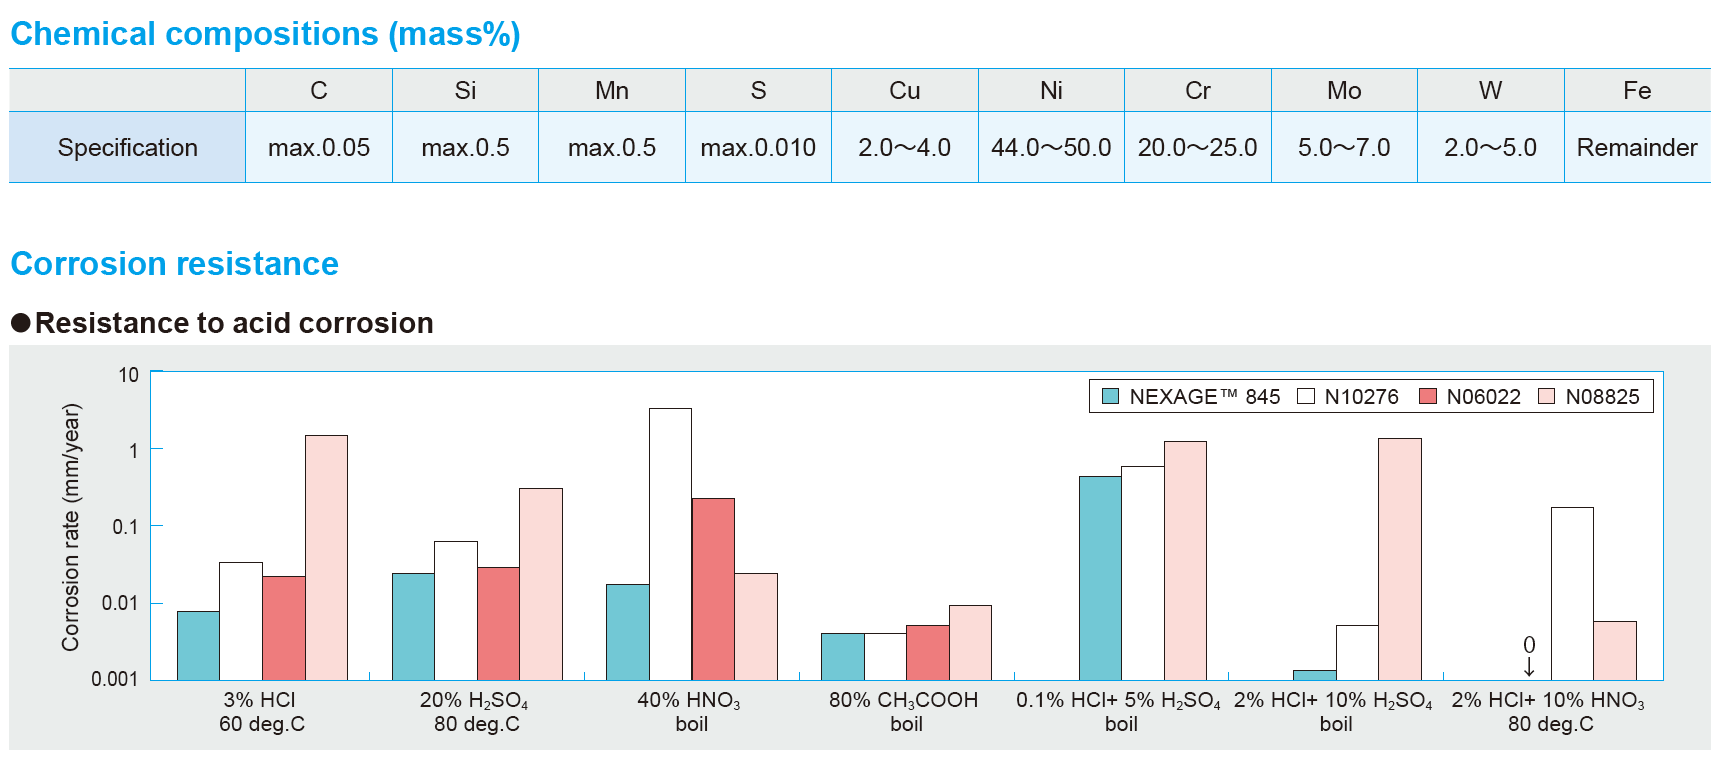The image size is (1725, 763).
Task: Click the Cu value cell 2.0~4.0
Action: pyautogui.click(x=904, y=148)
